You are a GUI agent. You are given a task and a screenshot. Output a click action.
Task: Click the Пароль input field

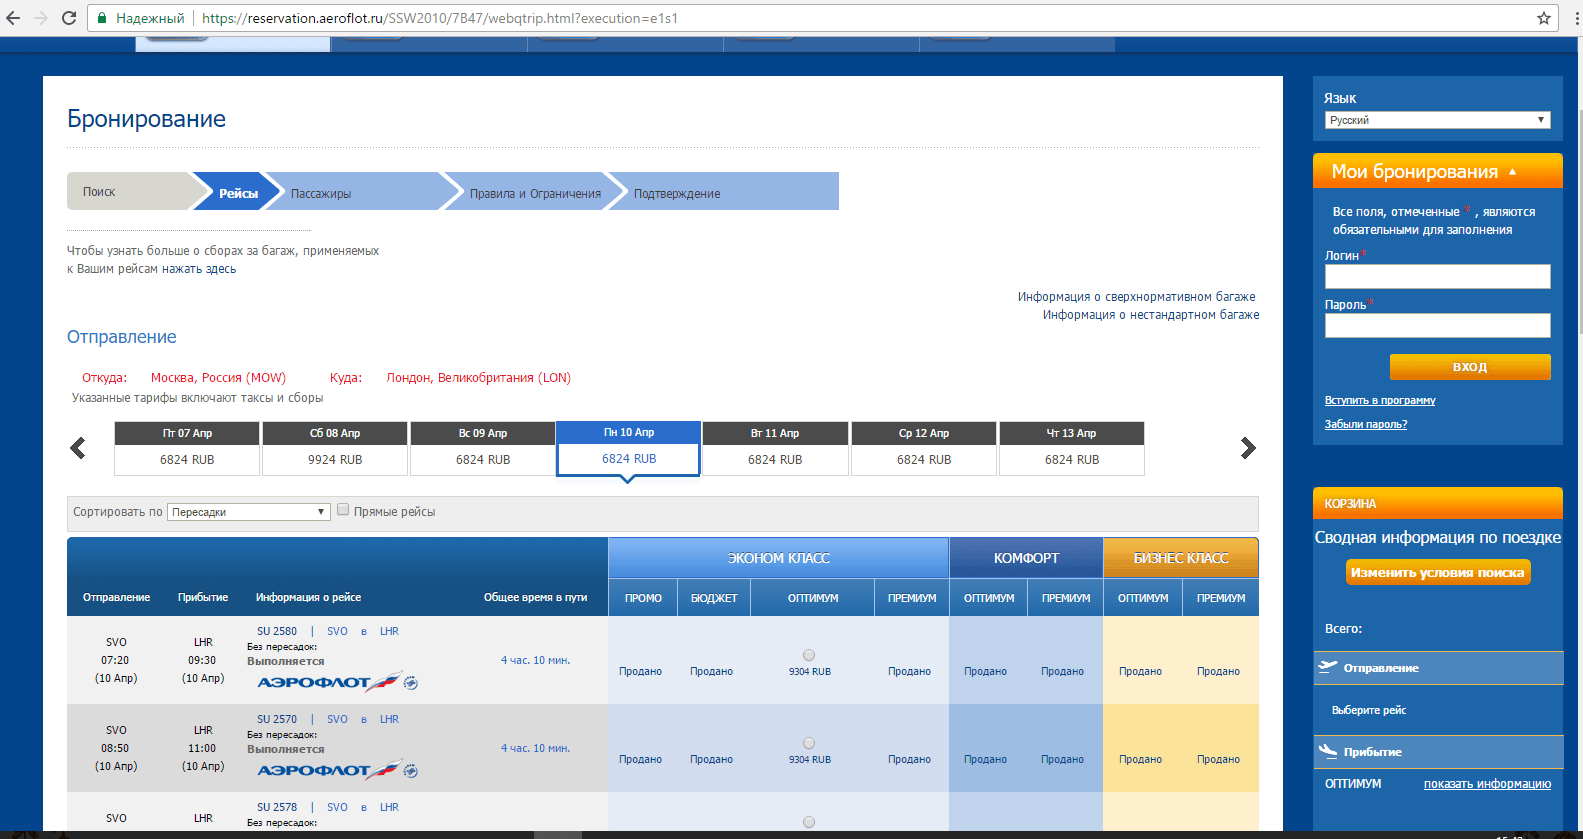1437,325
